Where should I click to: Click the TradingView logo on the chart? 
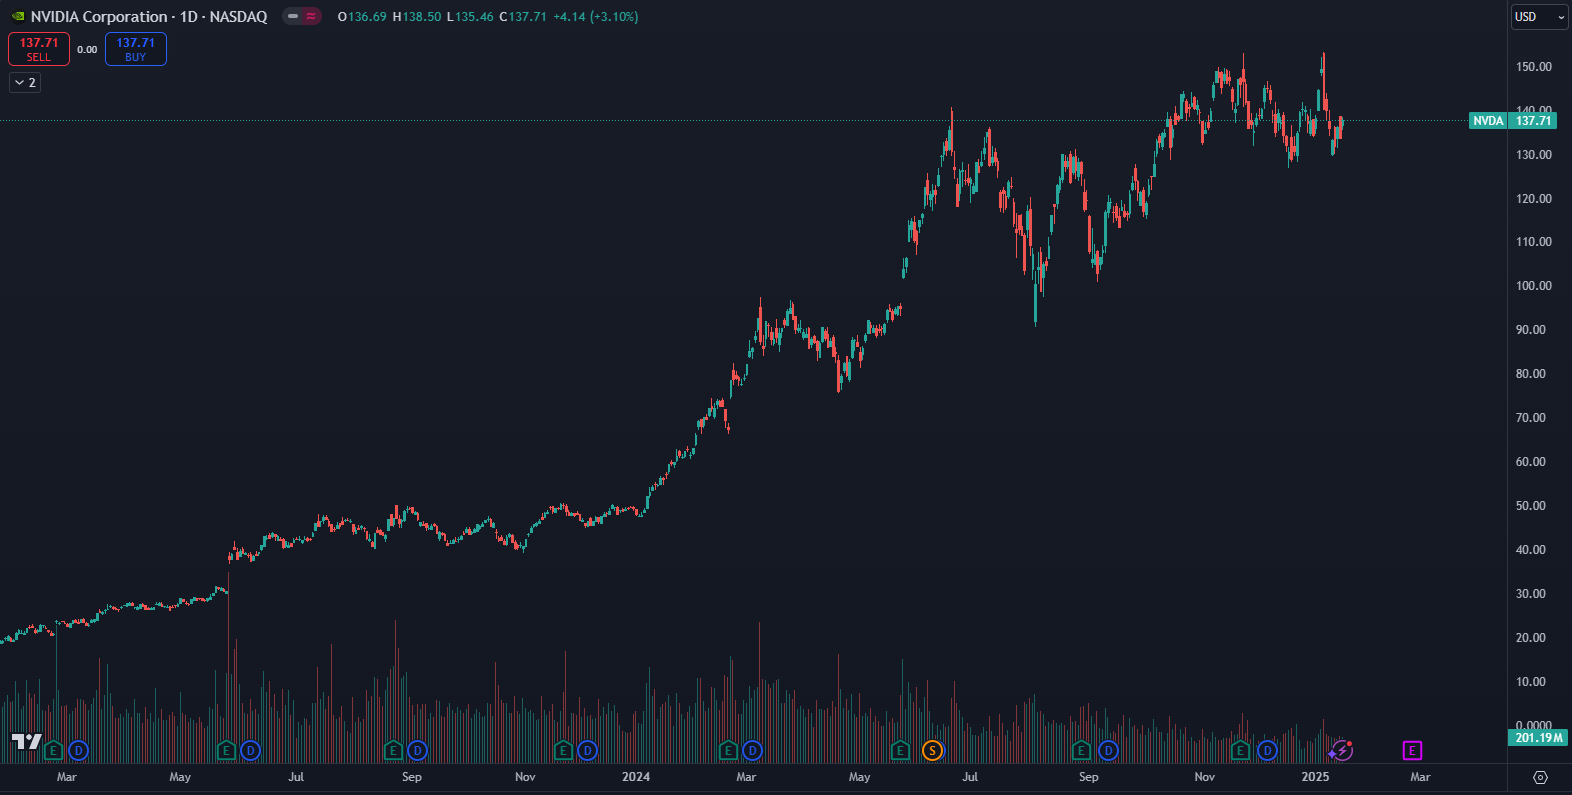click(x=26, y=742)
